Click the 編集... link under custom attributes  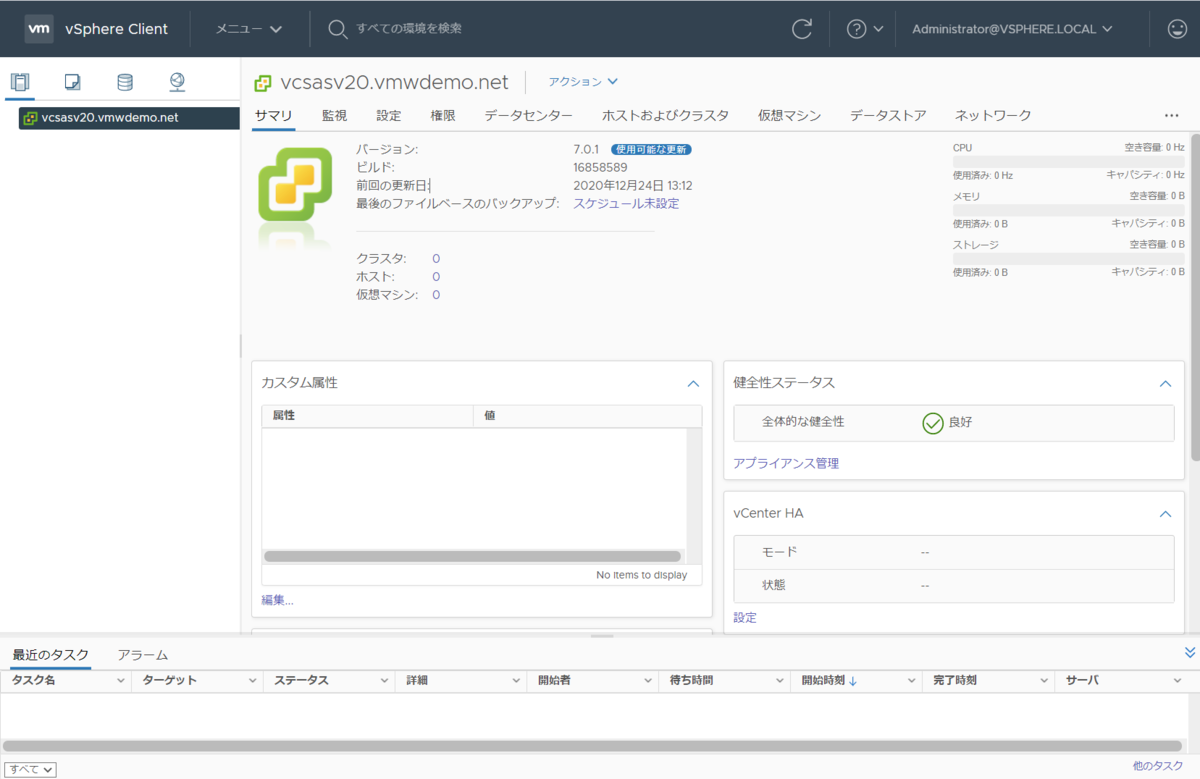(x=277, y=600)
